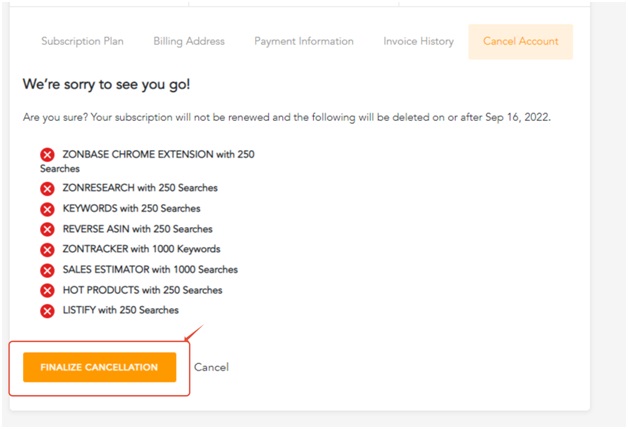Click red X icon beside KEYWORDS
The width and height of the screenshot is (628, 429).
(47, 209)
